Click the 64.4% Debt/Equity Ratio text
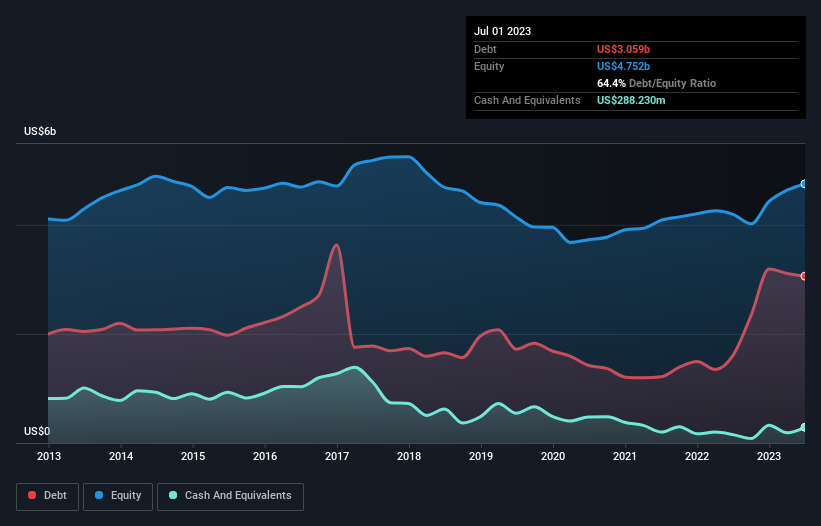Screen dimensions: 821x526 click(x=656, y=83)
